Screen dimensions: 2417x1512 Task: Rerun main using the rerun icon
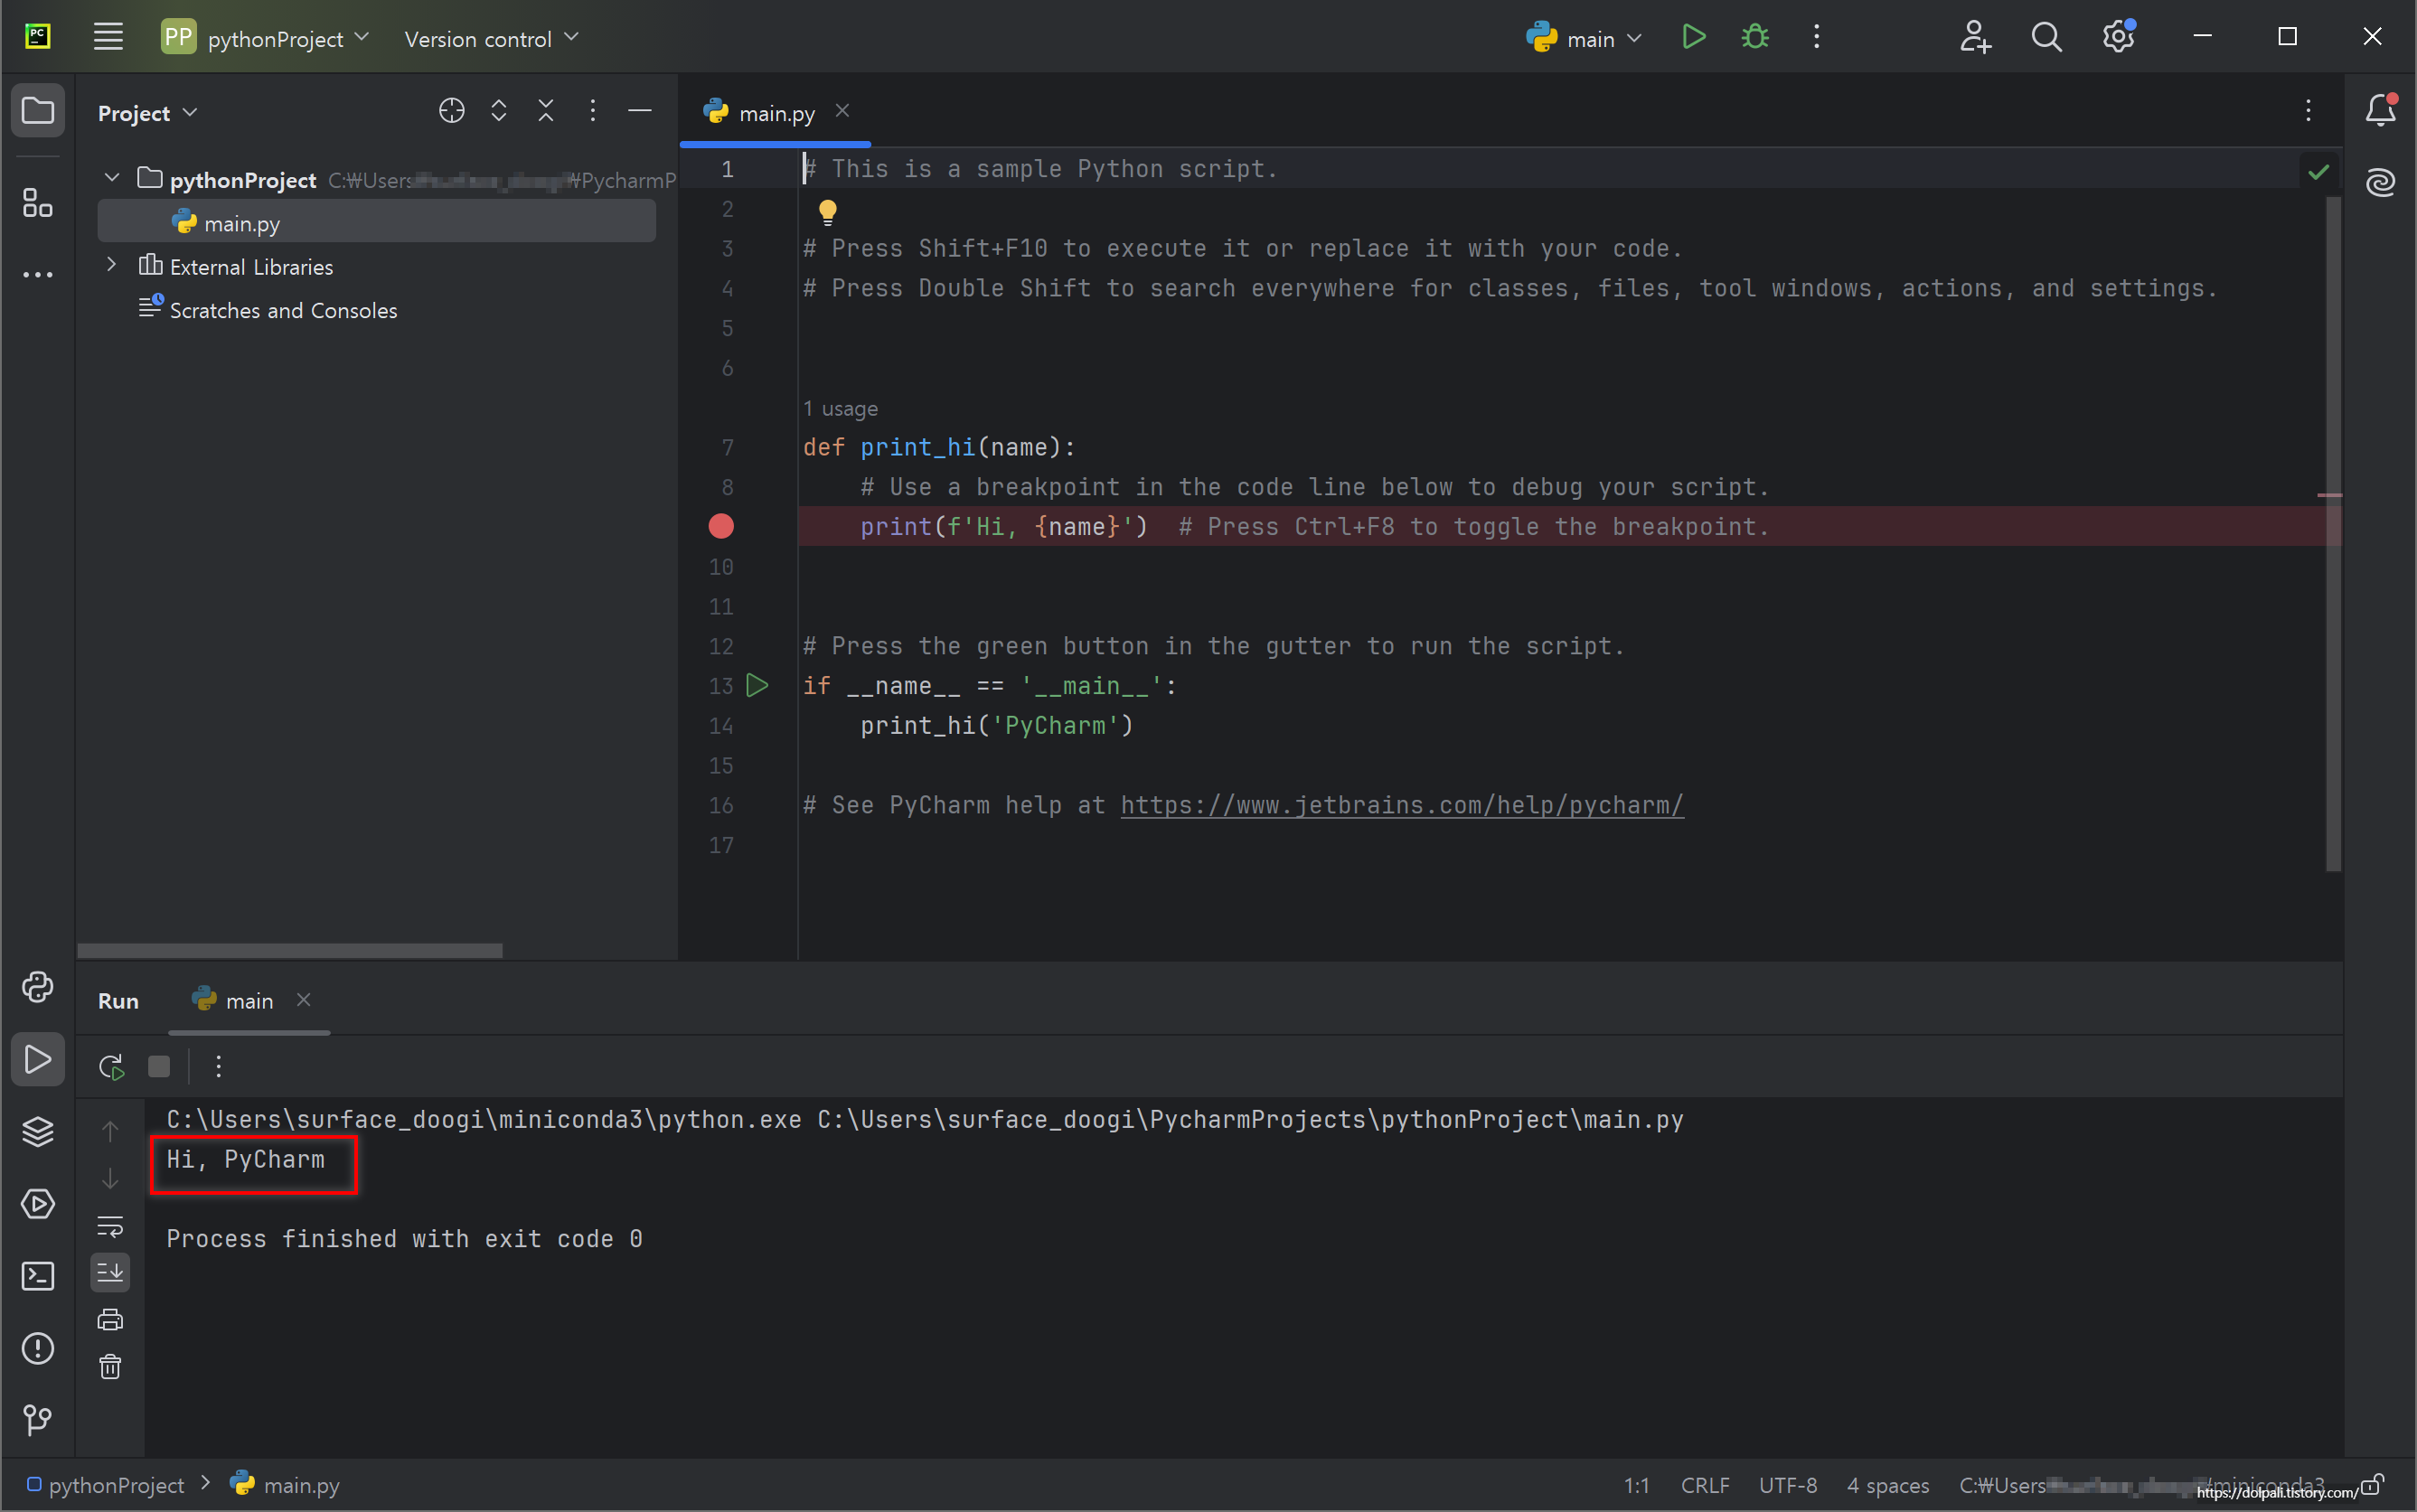point(111,1066)
